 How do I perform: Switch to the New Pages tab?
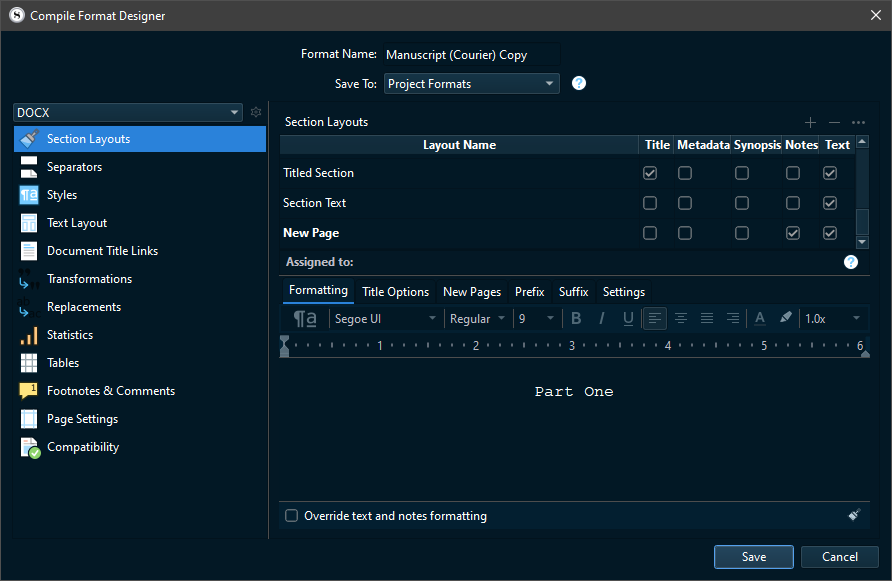pyautogui.click(x=472, y=292)
